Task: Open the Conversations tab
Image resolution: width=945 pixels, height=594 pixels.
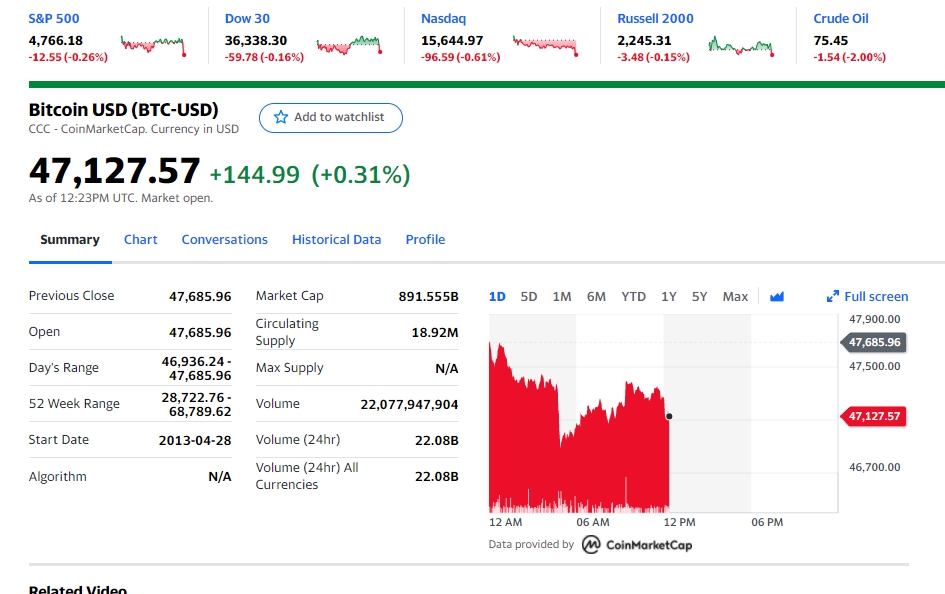Action: click(224, 240)
